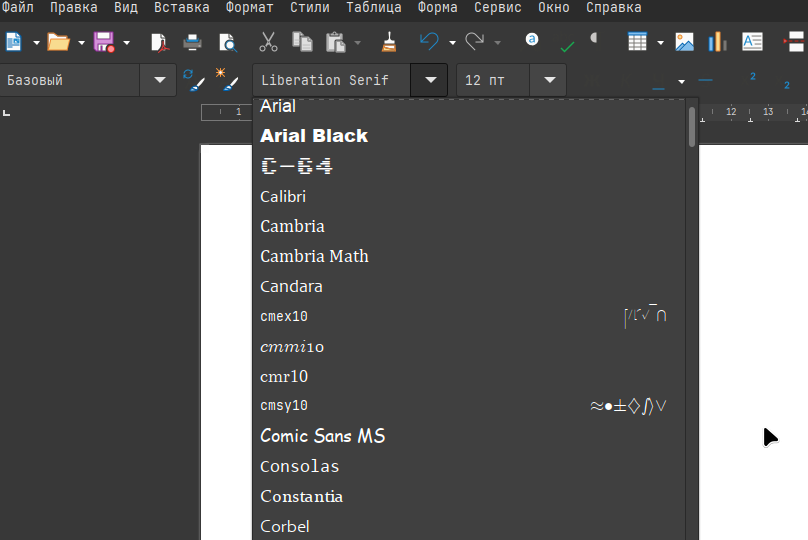Choose Consolas from font list
The width and height of the screenshot is (808, 540).
pyautogui.click(x=470, y=466)
